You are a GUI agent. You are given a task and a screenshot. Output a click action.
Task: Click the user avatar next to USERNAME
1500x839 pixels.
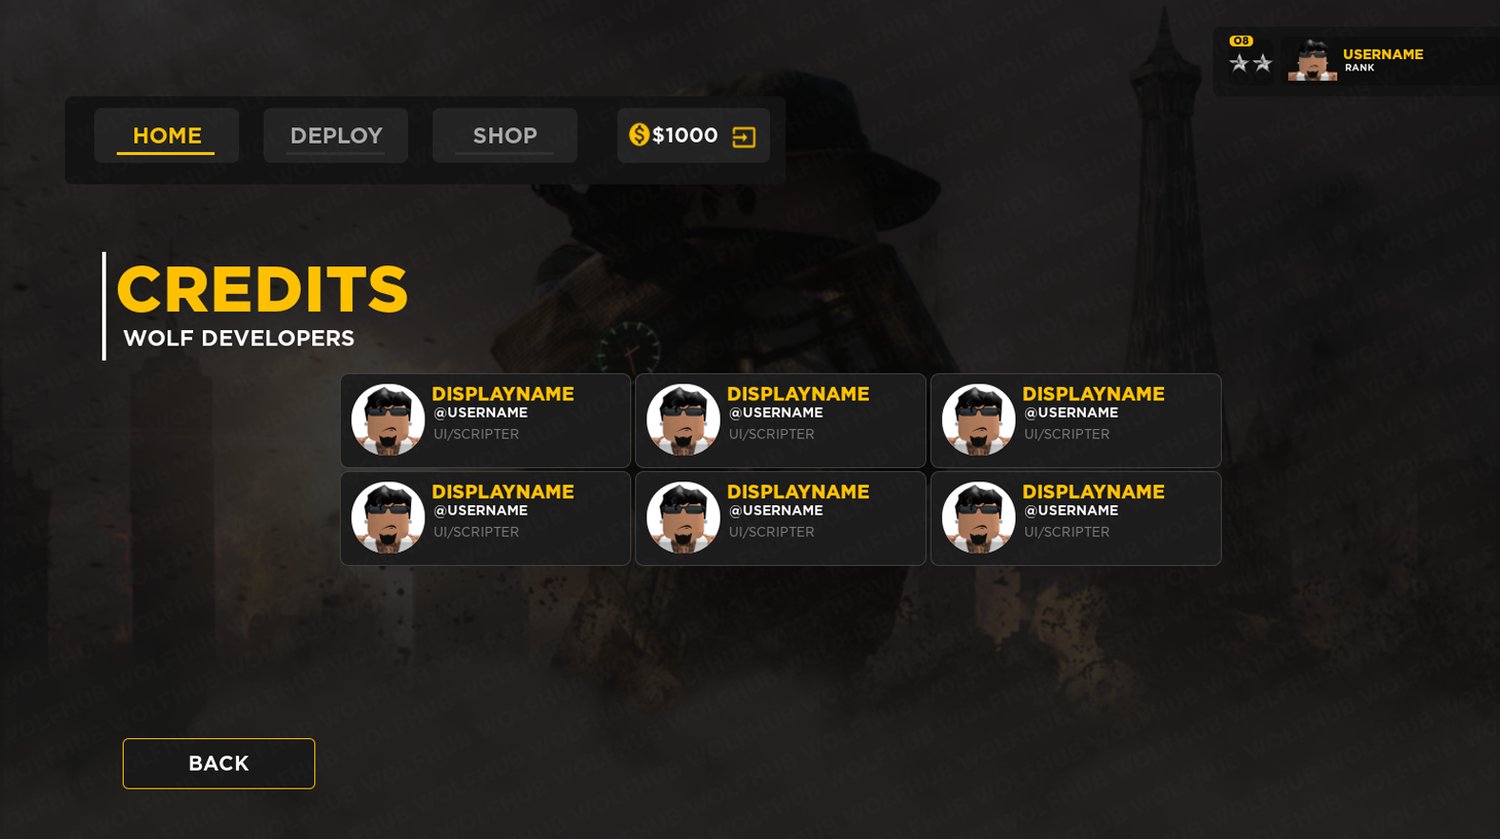pyautogui.click(x=1312, y=61)
